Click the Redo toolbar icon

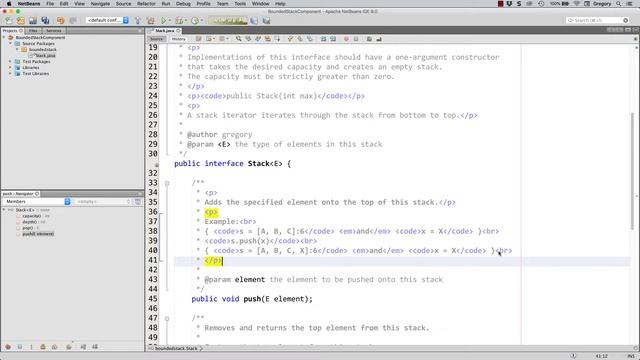click(73, 20)
